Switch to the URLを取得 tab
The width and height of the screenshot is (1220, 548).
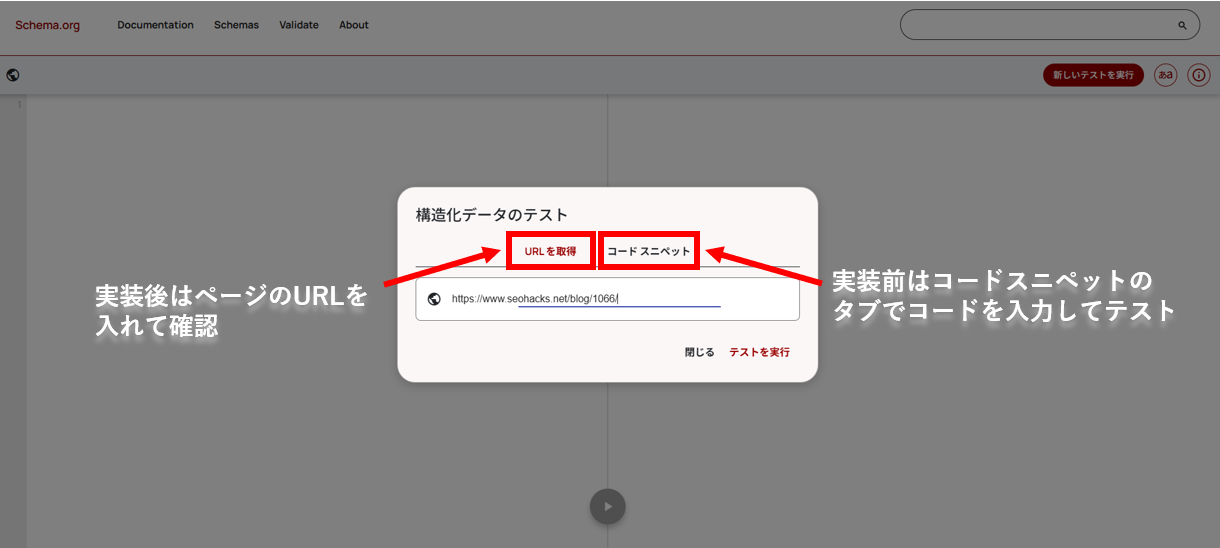tap(551, 251)
